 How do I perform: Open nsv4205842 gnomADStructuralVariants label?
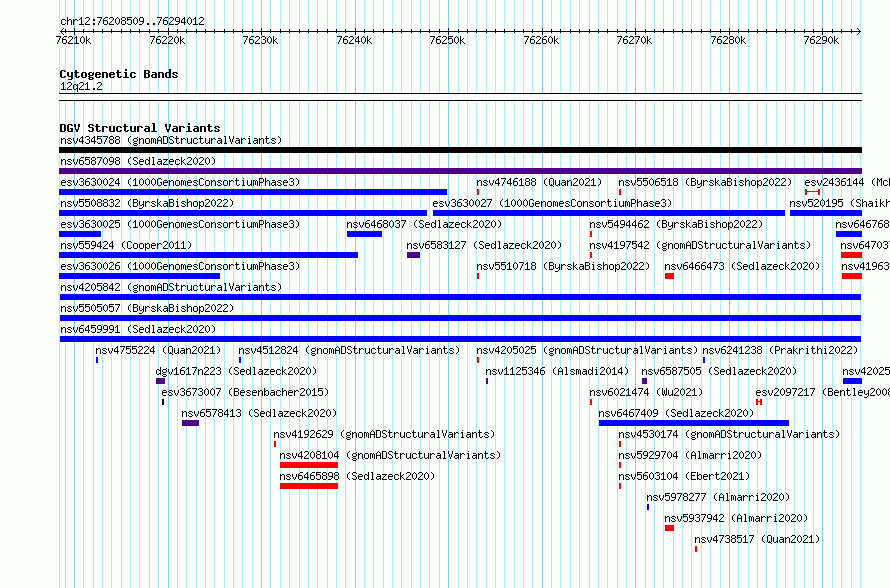pos(171,287)
